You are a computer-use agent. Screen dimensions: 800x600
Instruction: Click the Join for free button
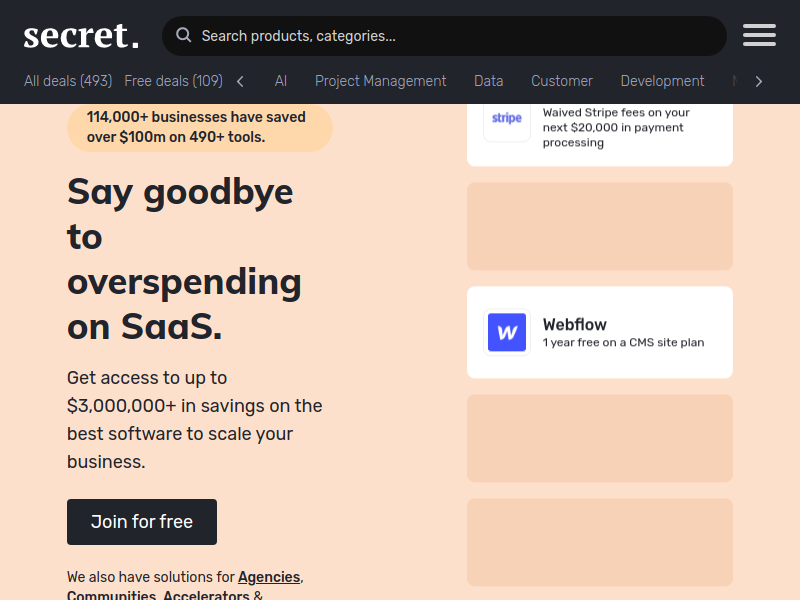(142, 522)
